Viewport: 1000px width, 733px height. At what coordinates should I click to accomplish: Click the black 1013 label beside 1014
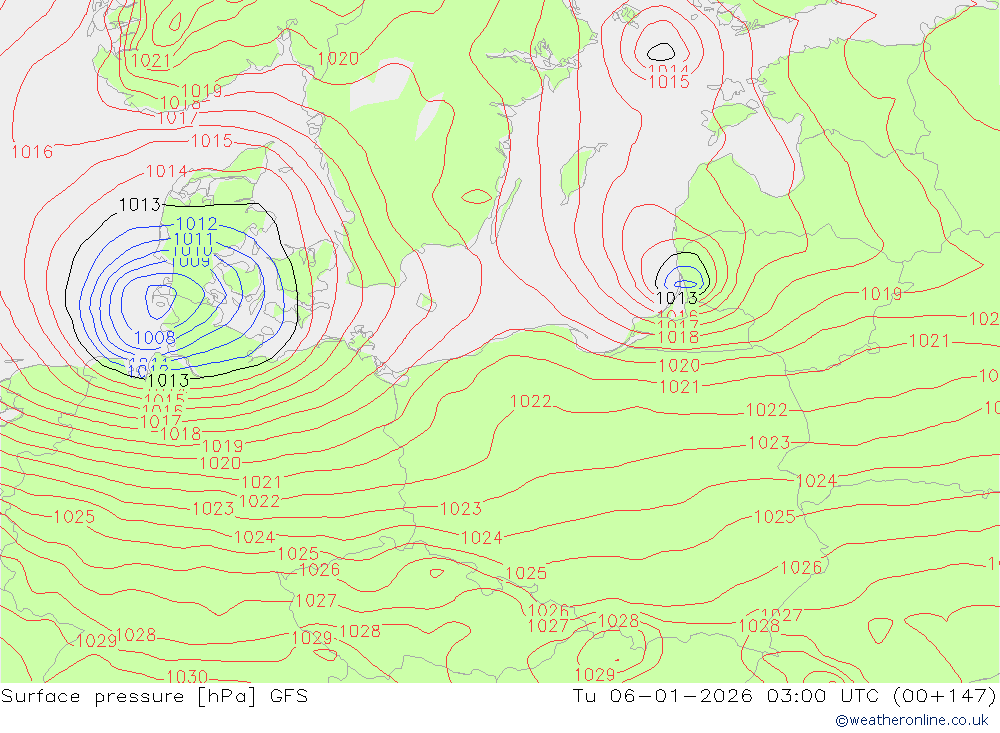pos(140,205)
